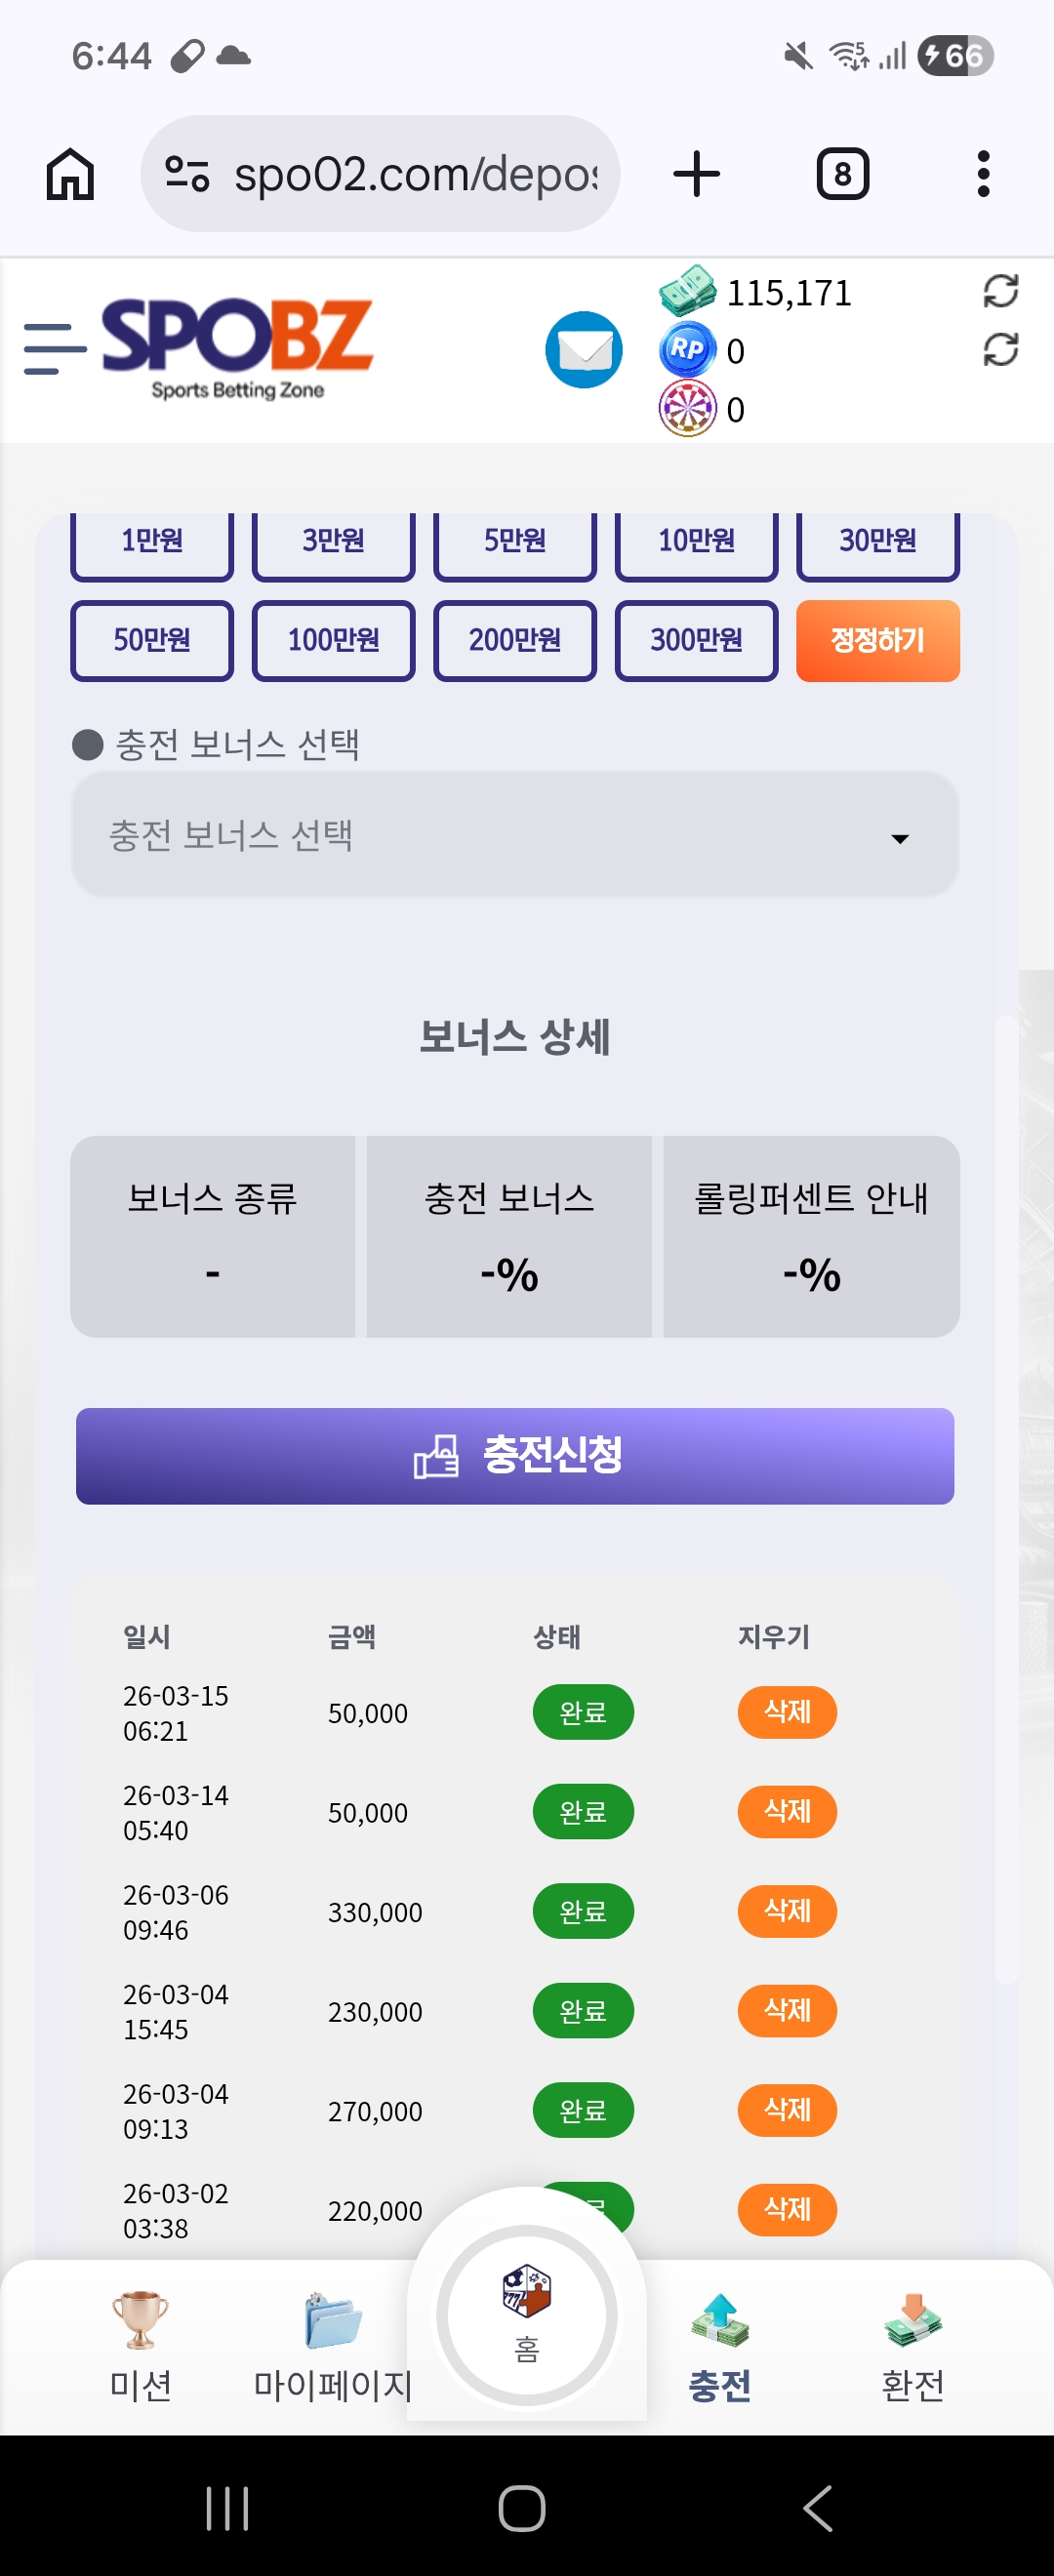Open the 미션 tab
The height and width of the screenshot is (2576, 1054).
point(140,2346)
